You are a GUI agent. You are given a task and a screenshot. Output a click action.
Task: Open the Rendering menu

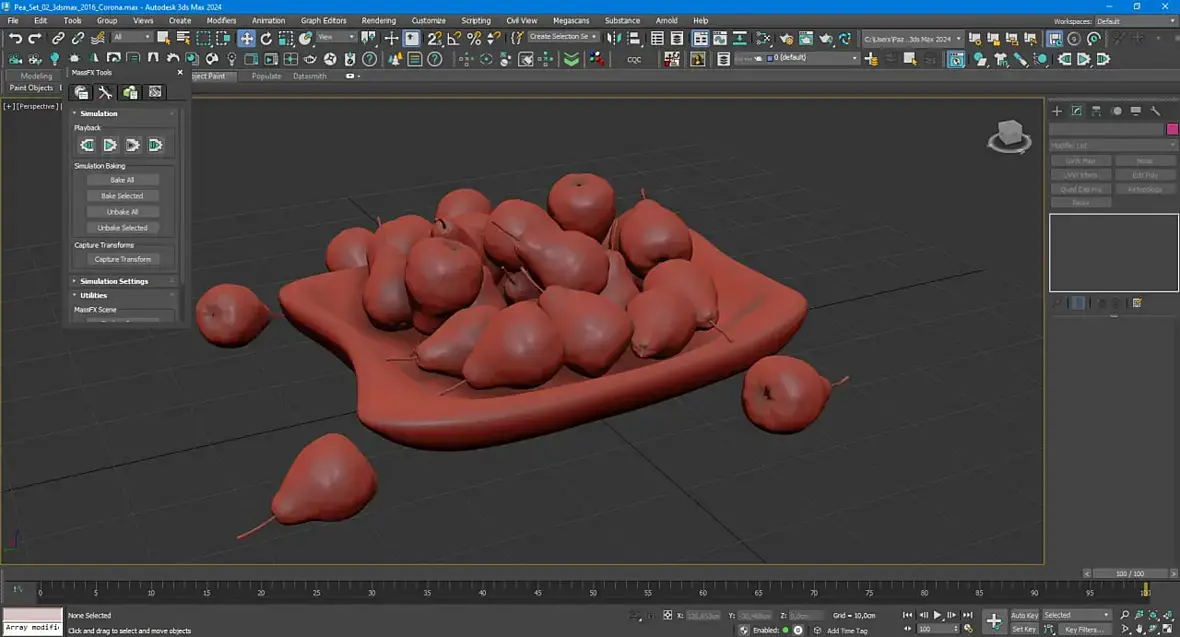378,20
